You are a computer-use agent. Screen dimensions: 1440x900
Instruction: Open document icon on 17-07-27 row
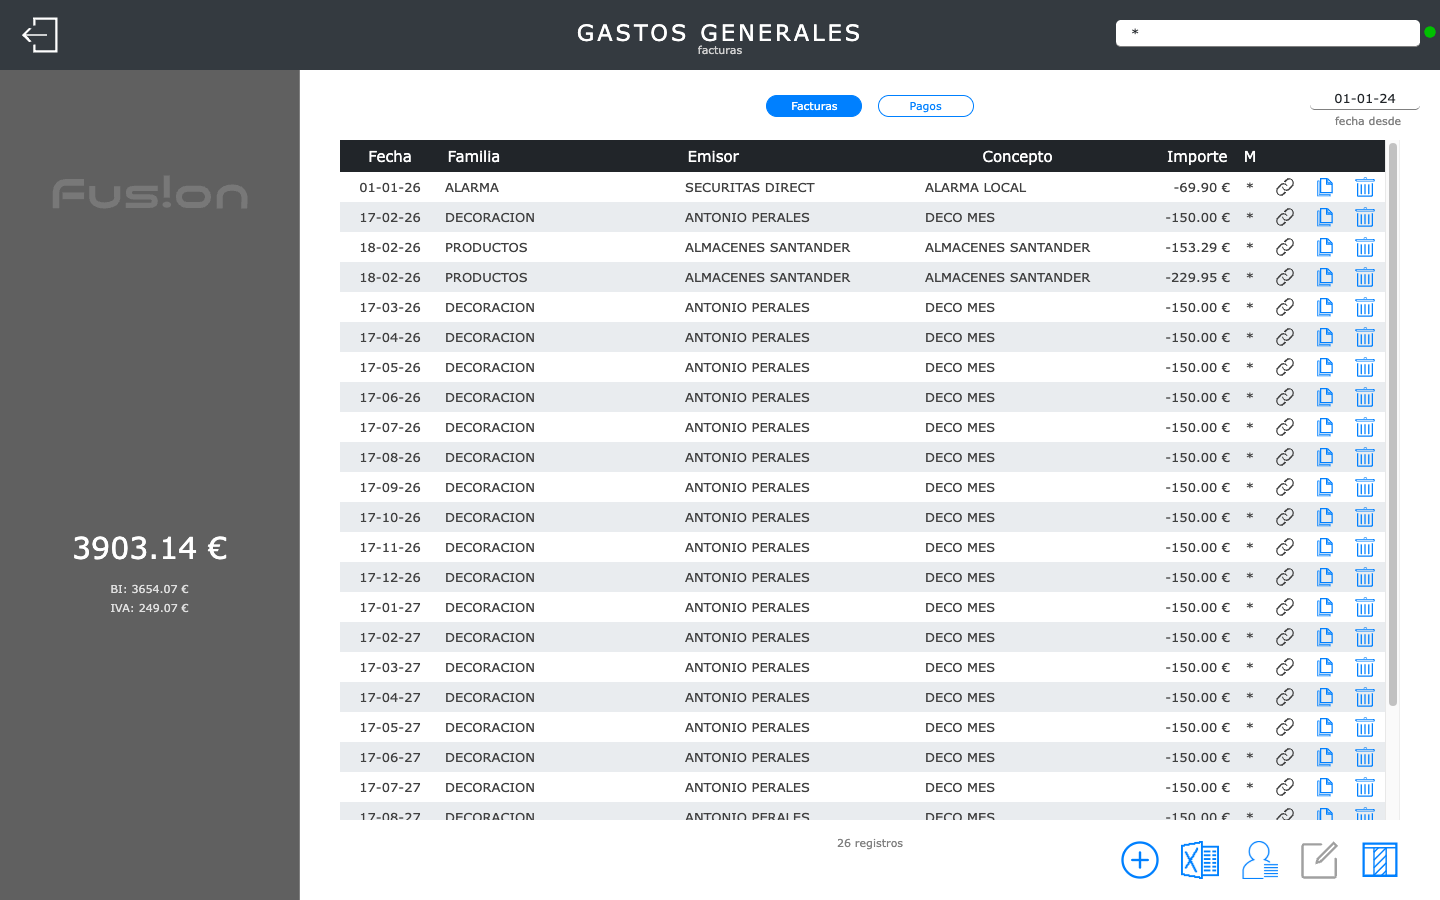(1325, 787)
